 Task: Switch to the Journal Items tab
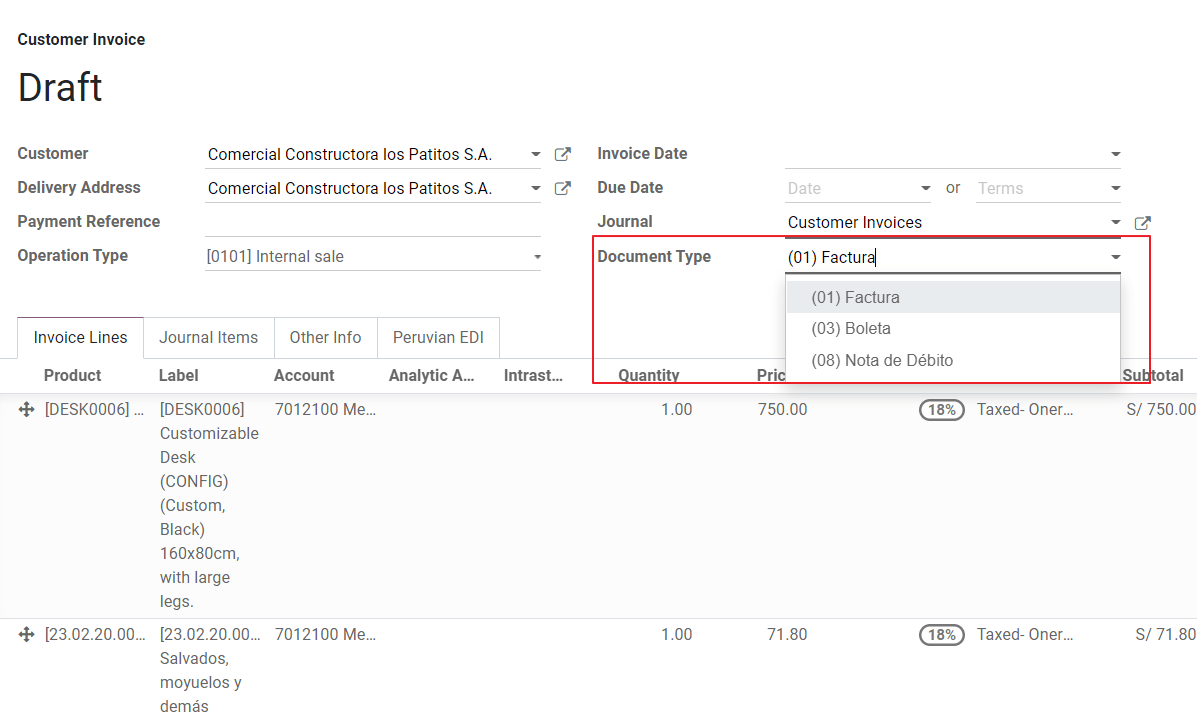click(208, 337)
